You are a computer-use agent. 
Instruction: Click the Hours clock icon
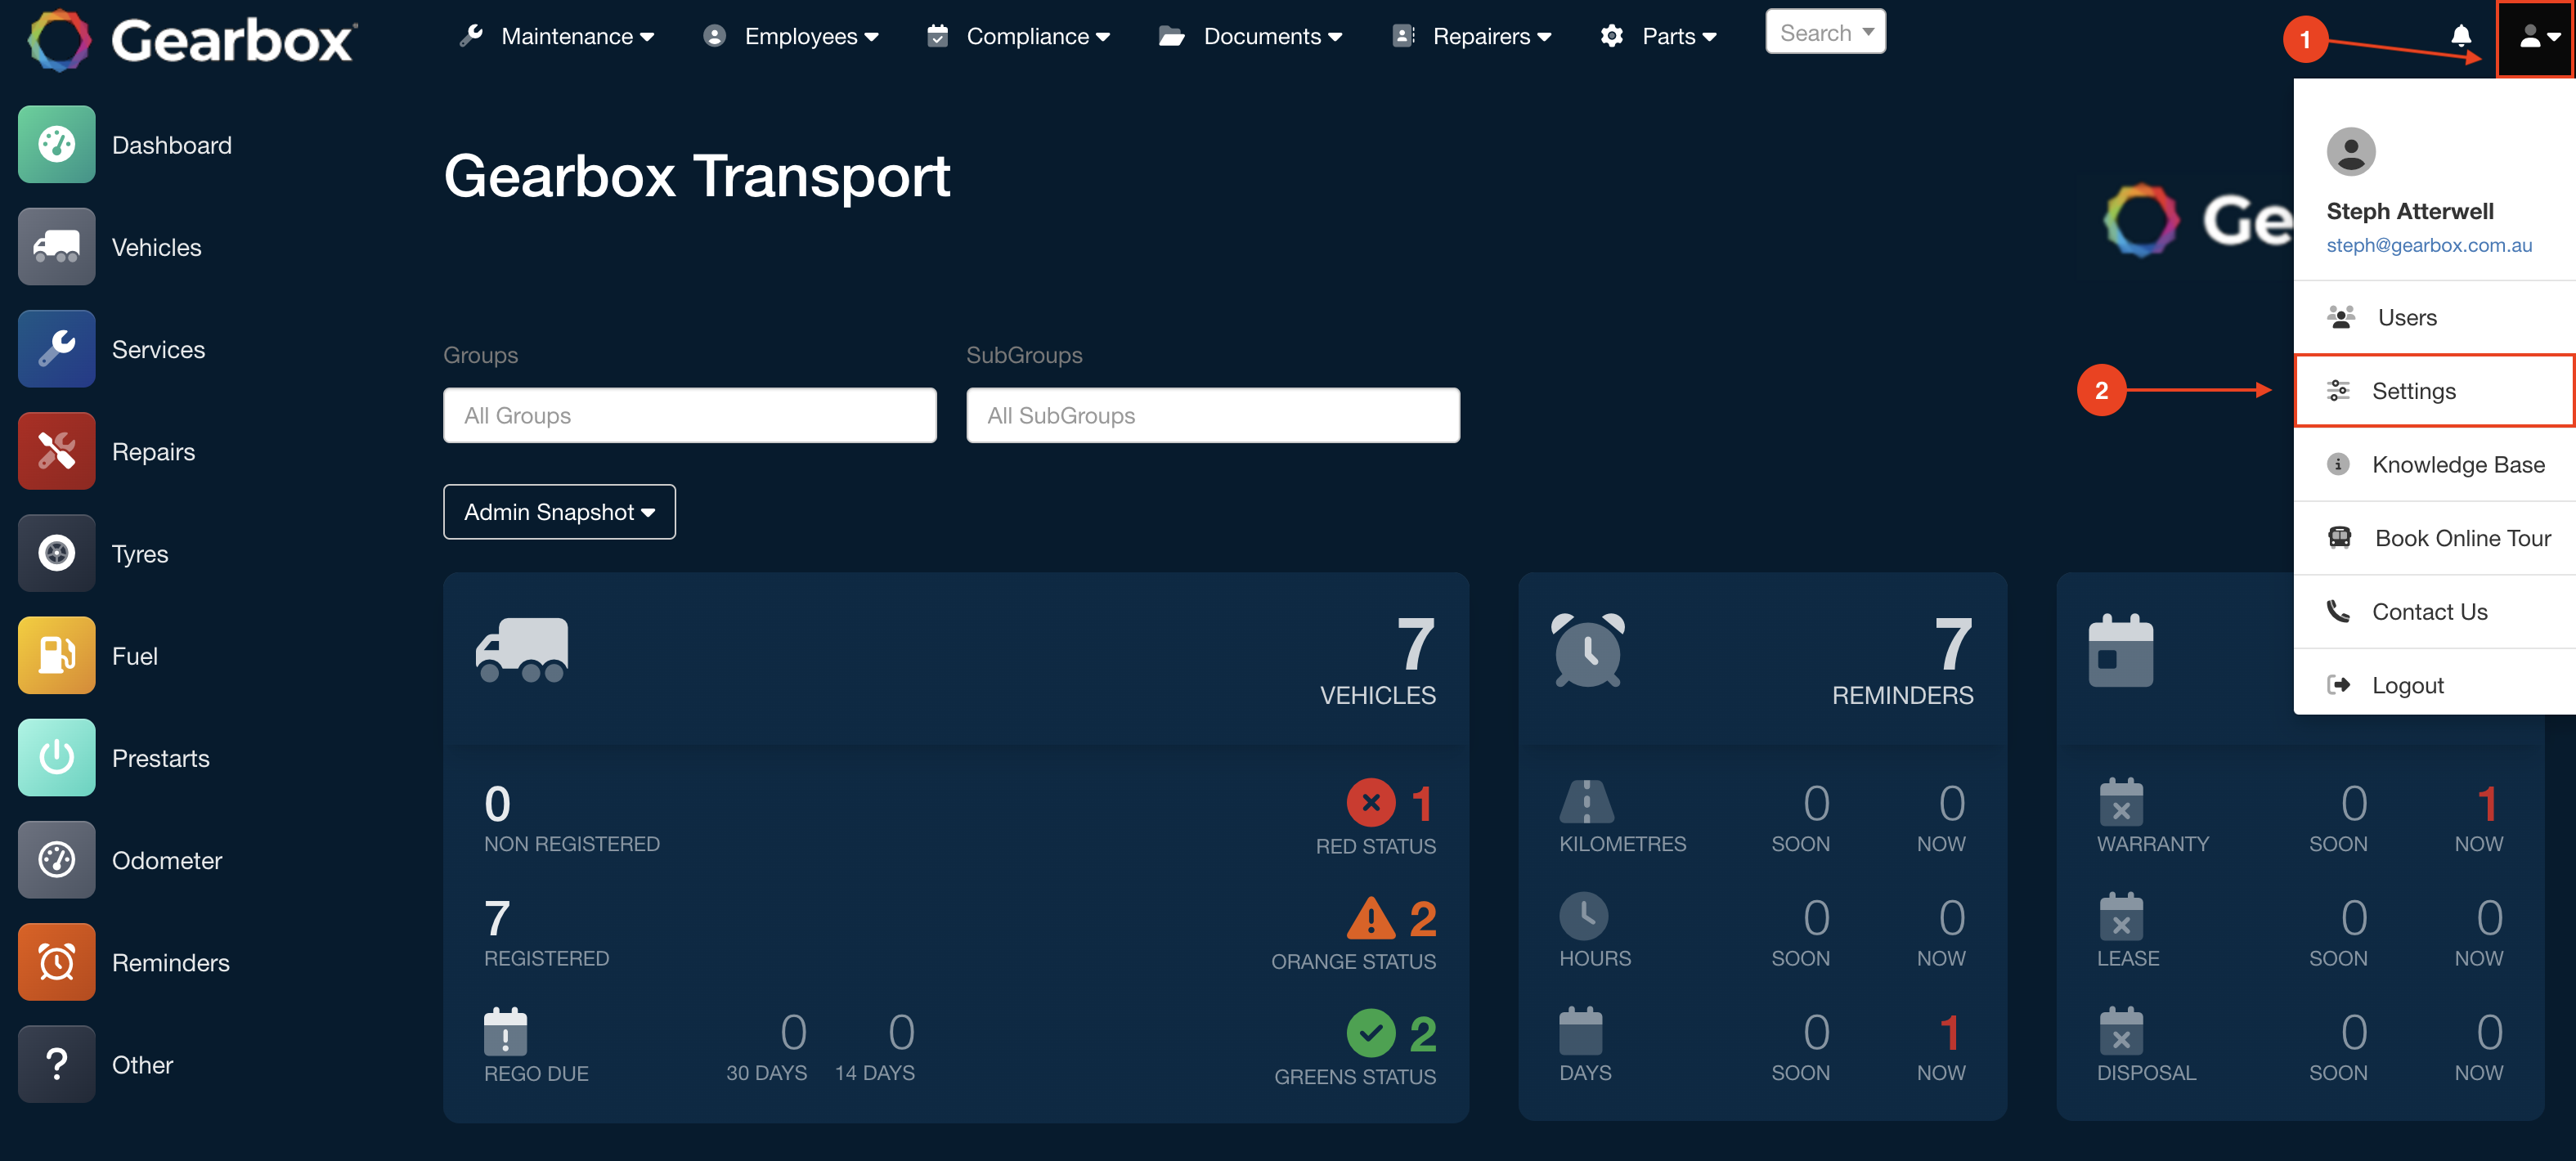point(1584,916)
